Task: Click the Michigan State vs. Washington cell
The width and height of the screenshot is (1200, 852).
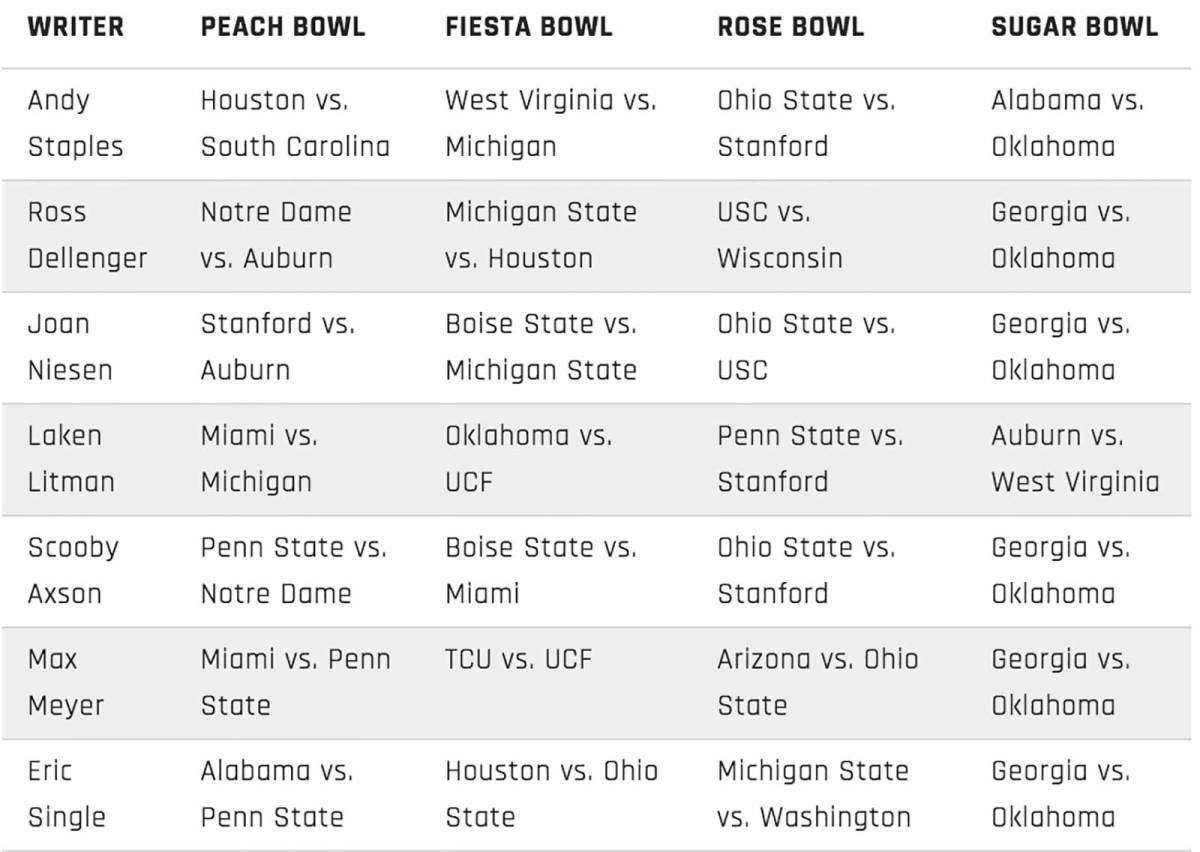Action: point(814,795)
